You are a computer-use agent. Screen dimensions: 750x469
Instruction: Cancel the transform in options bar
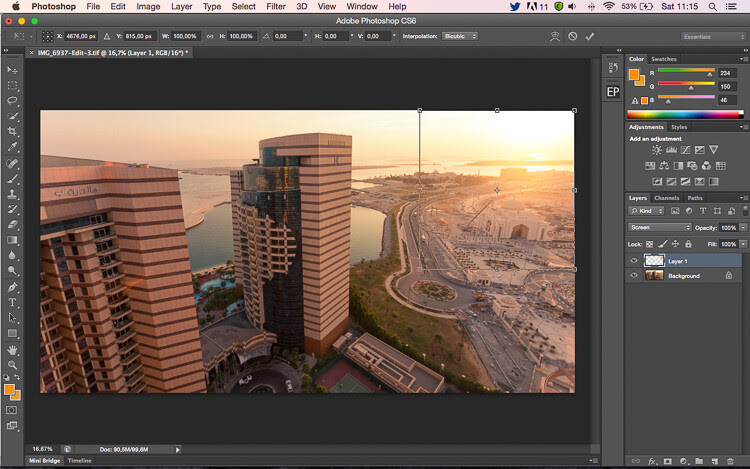click(572, 36)
